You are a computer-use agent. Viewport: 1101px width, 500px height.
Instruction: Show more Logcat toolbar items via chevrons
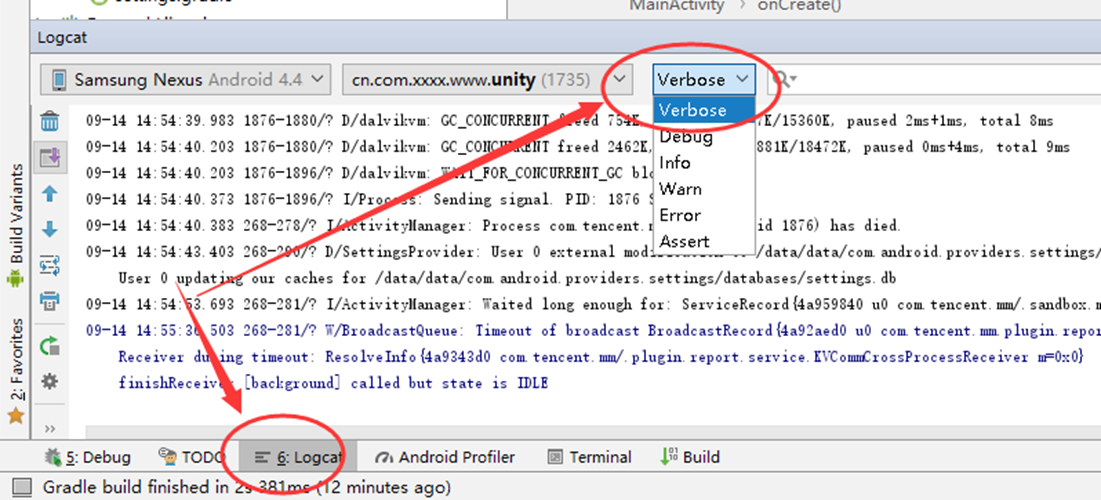pos(50,428)
